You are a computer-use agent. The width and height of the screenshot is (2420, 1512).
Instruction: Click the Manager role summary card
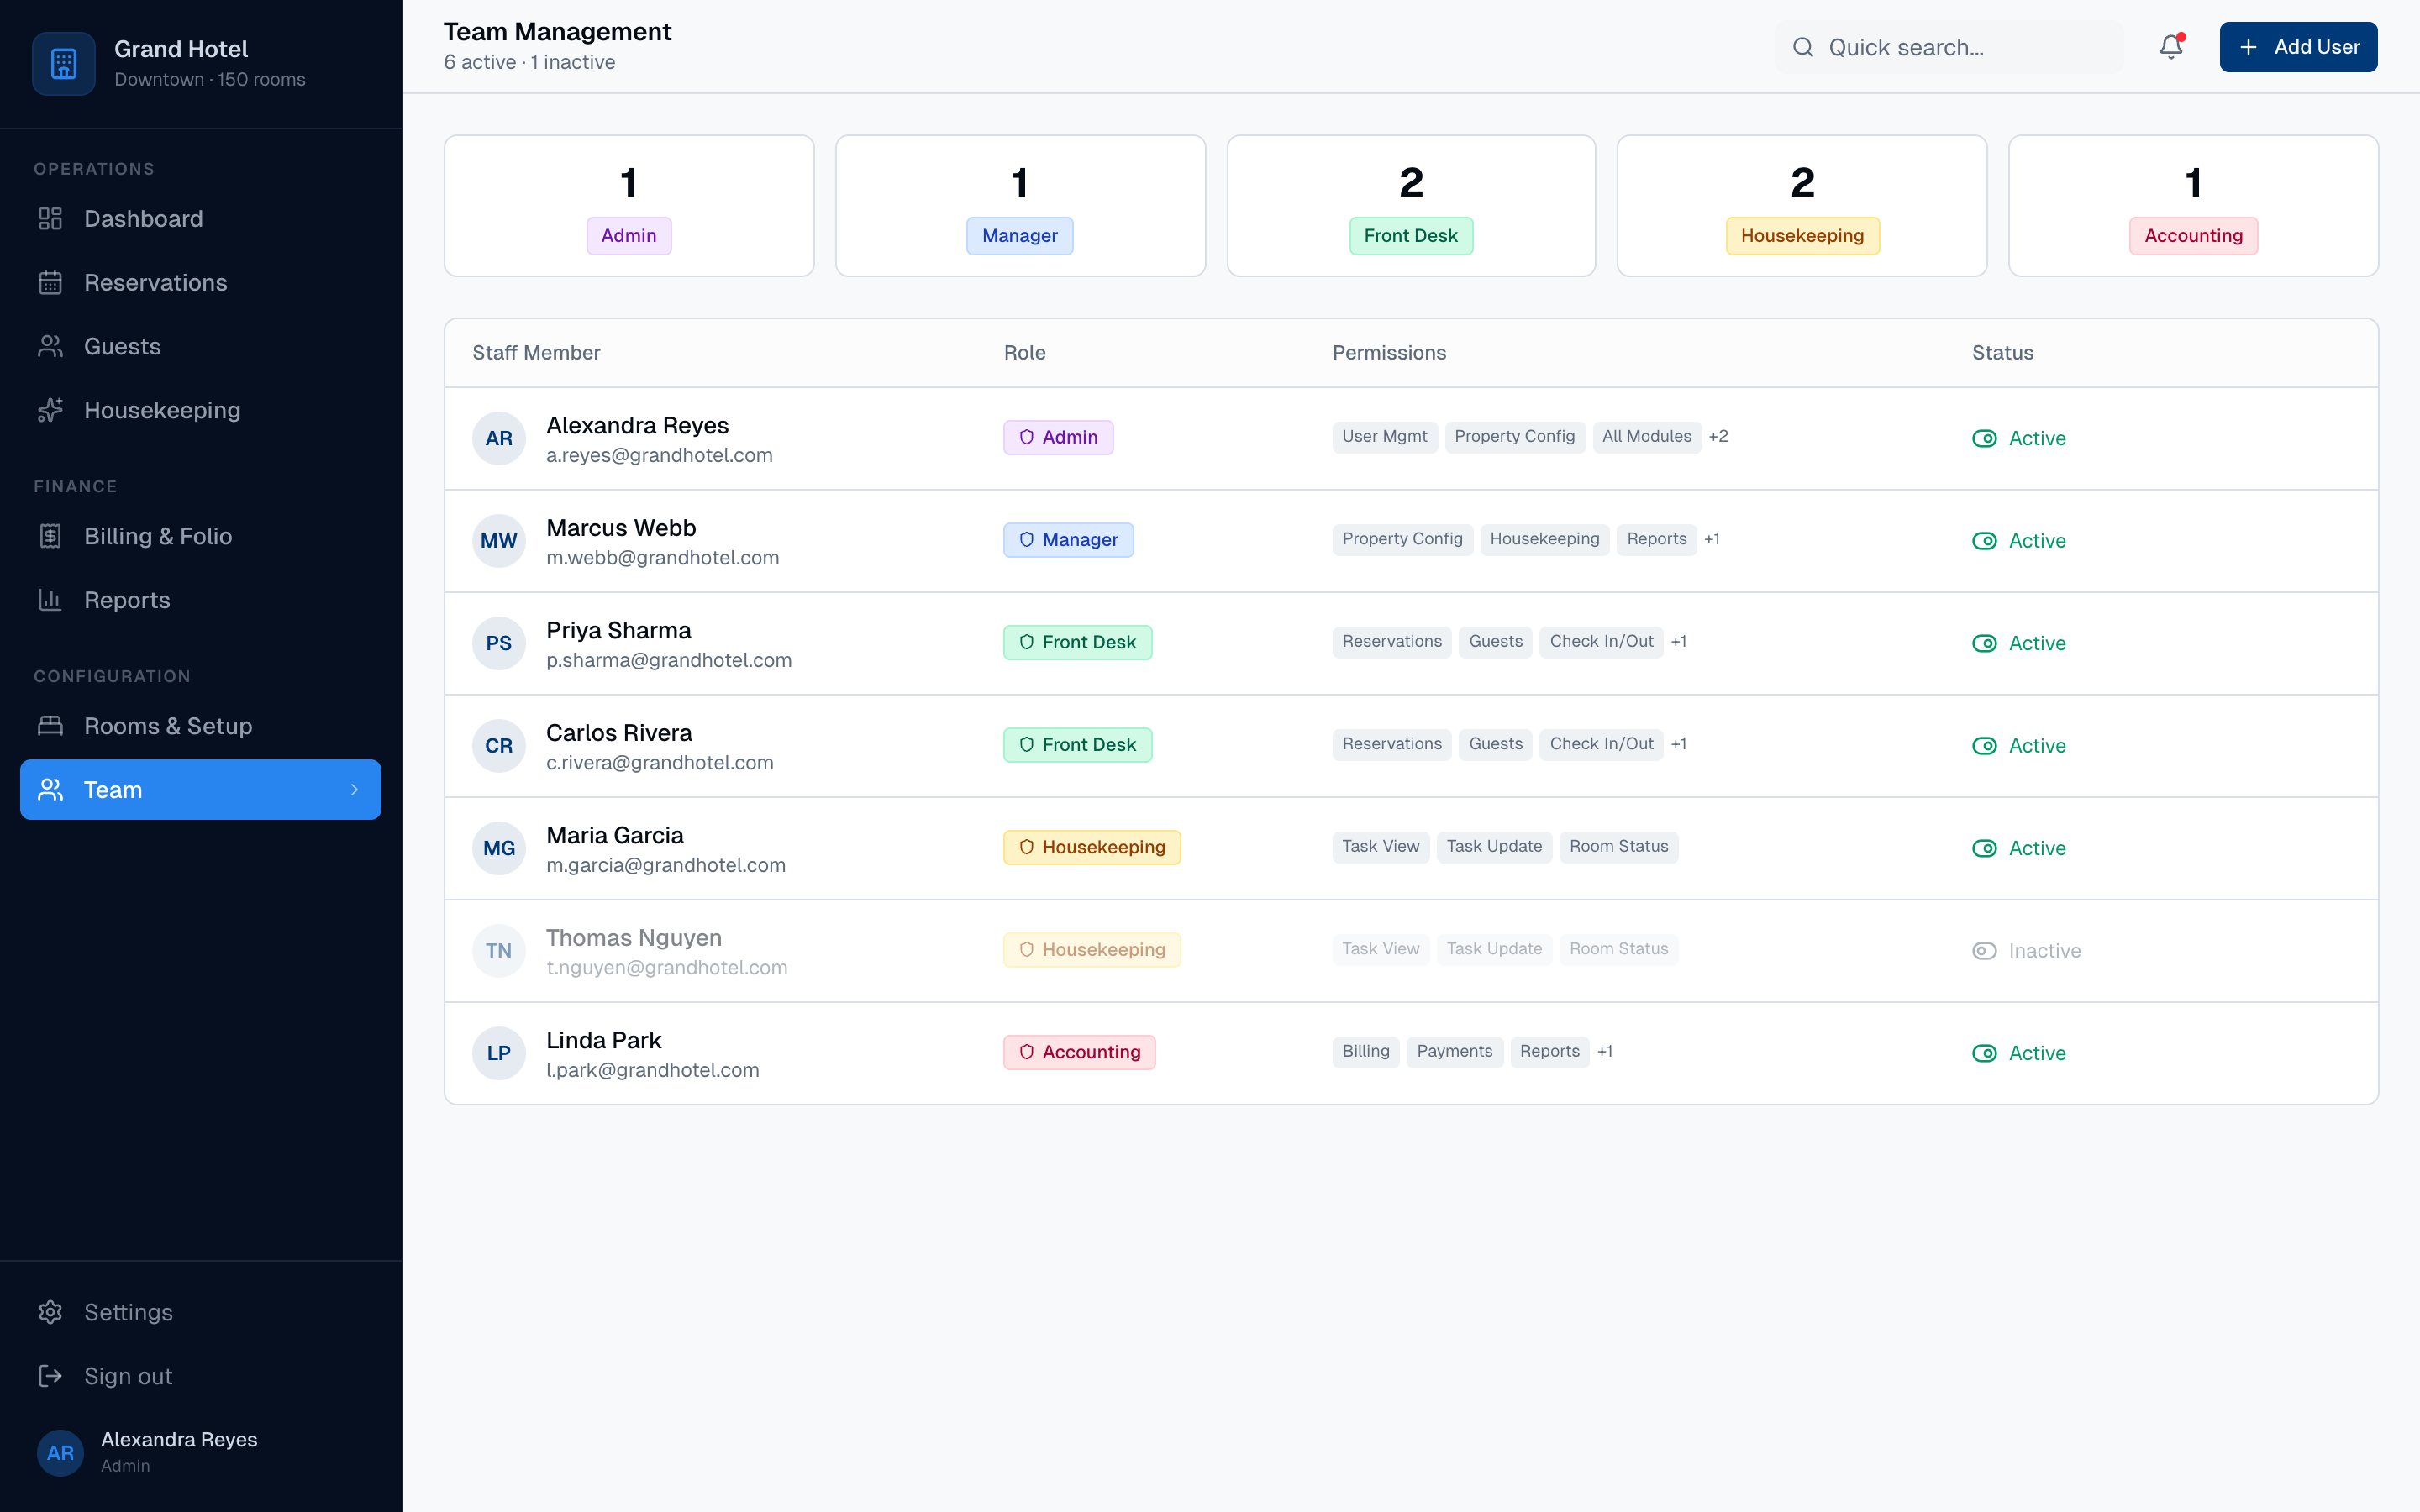pos(1020,206)
